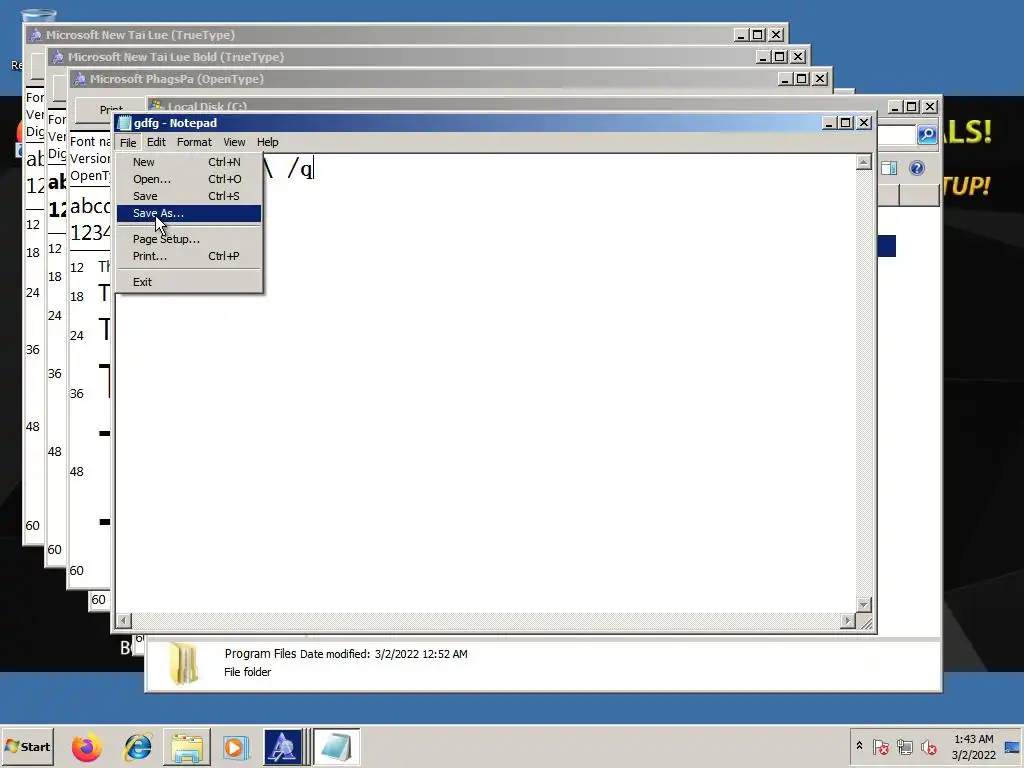This screenshot has width=1024, height=768.
Task: Click the taskbar clock showing 1:43 AM
Action: tap(973, 746)
